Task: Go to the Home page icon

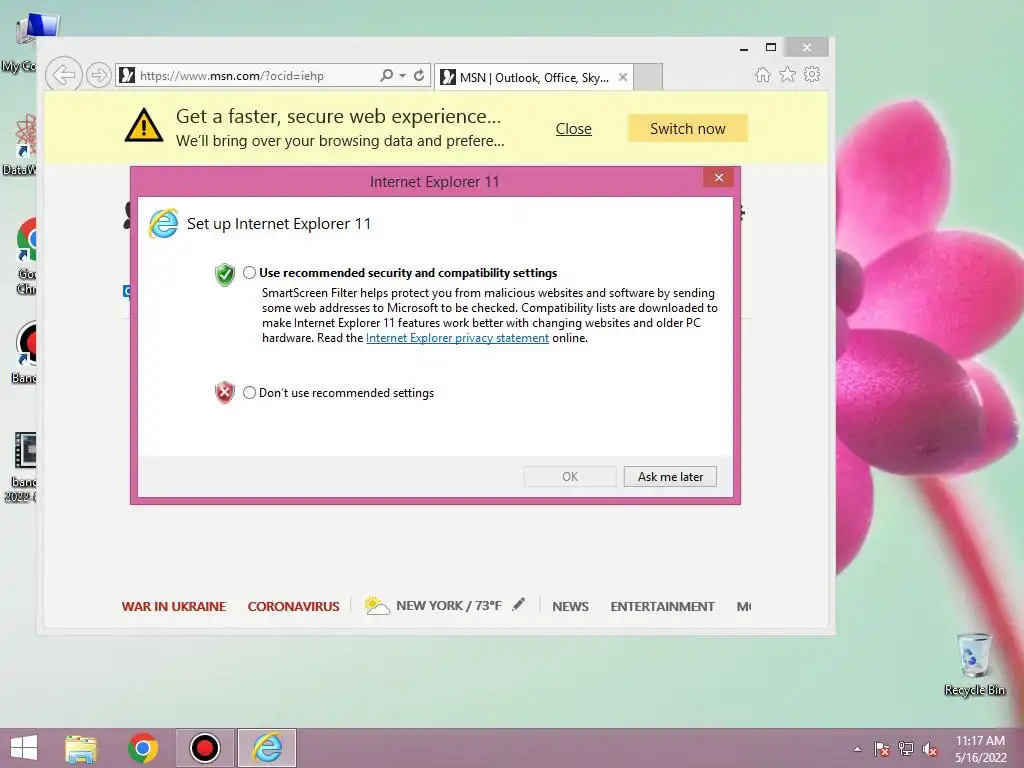Action: [x=763, y=75]
